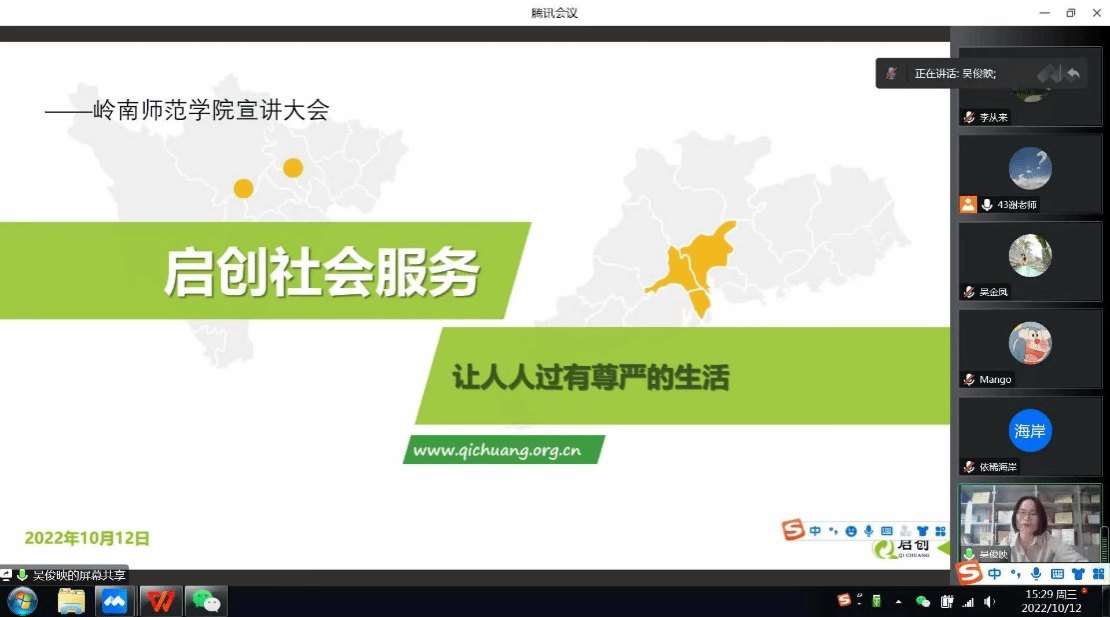Open Tencent Meeting from the taskbar

click(114, 601)
